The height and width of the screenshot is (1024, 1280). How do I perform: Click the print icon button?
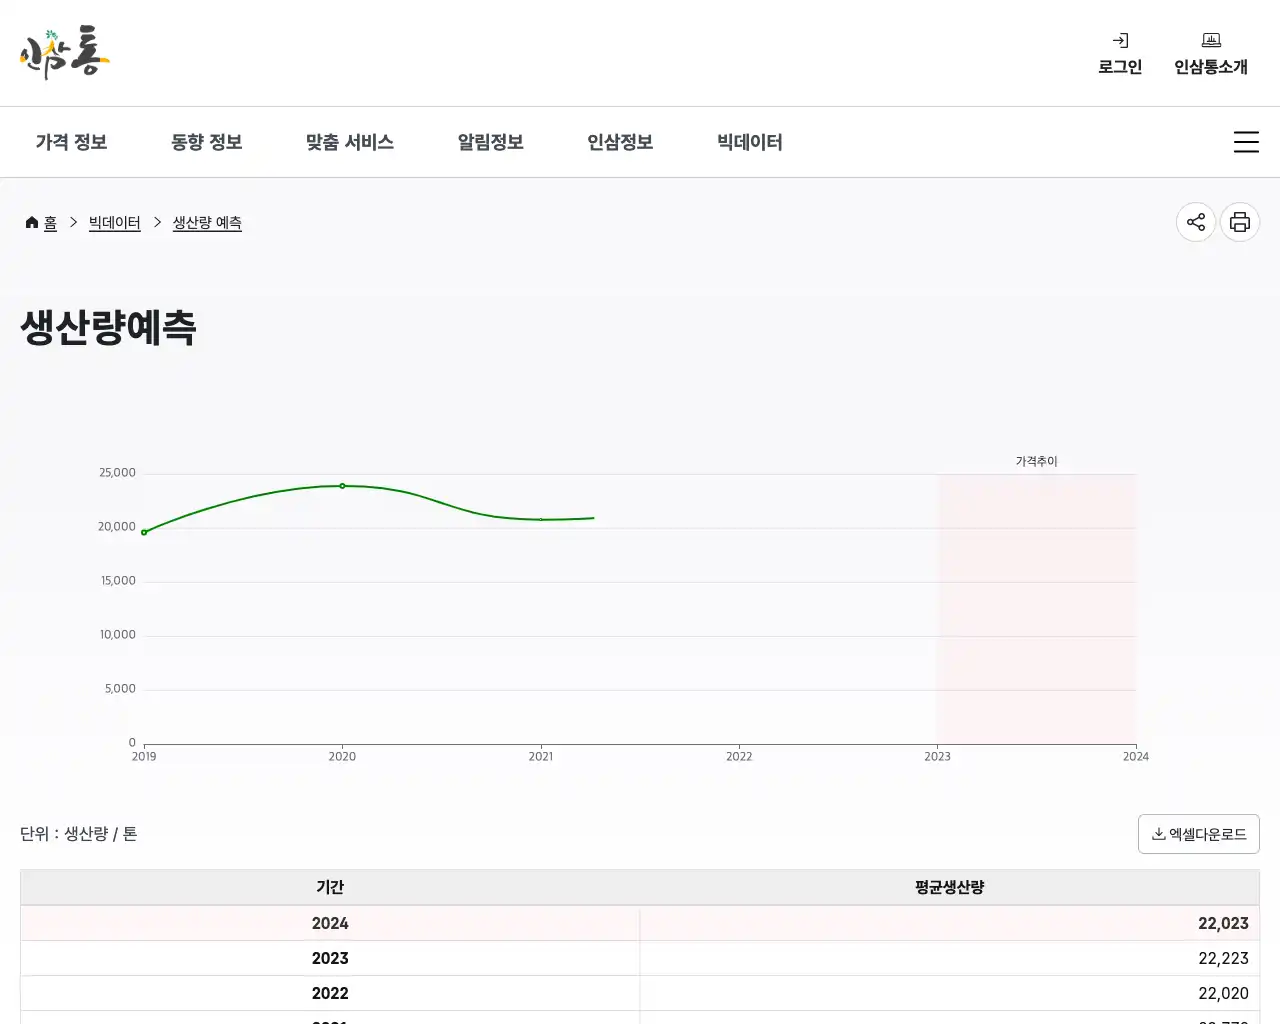[x=1240, y=222]
